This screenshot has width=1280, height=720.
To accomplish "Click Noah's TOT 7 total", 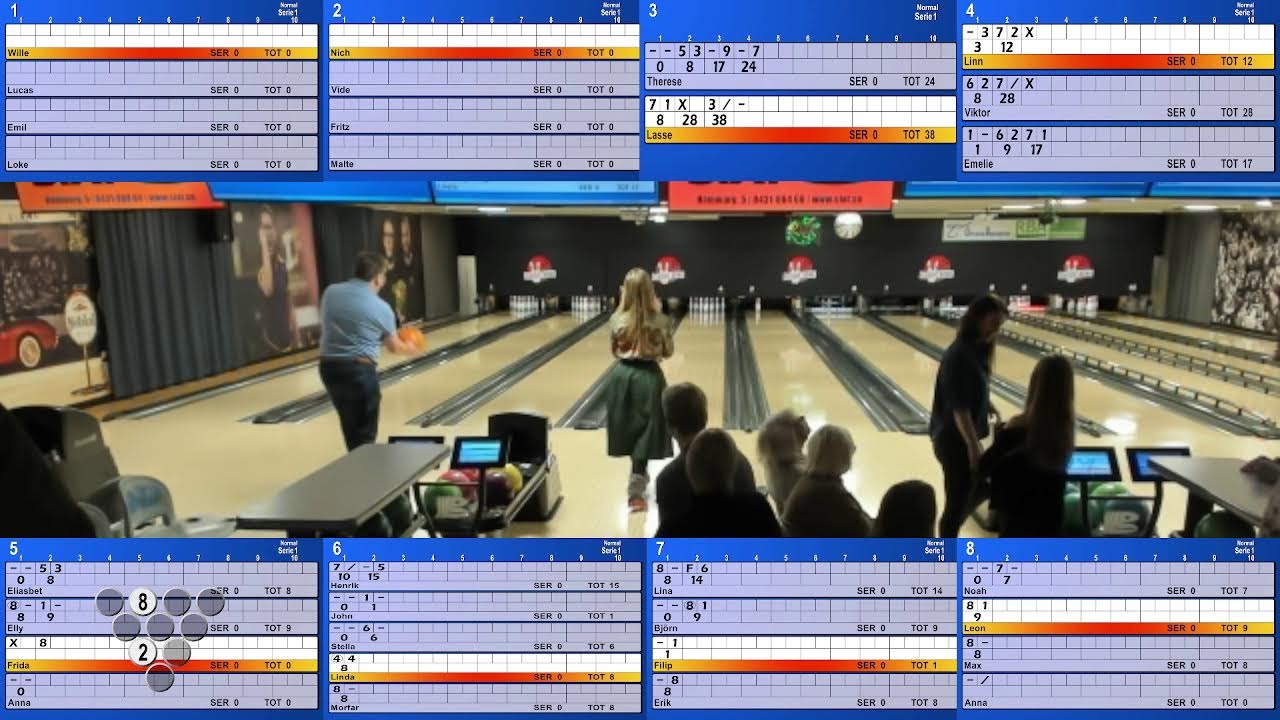I will (x=1234, y=591).
